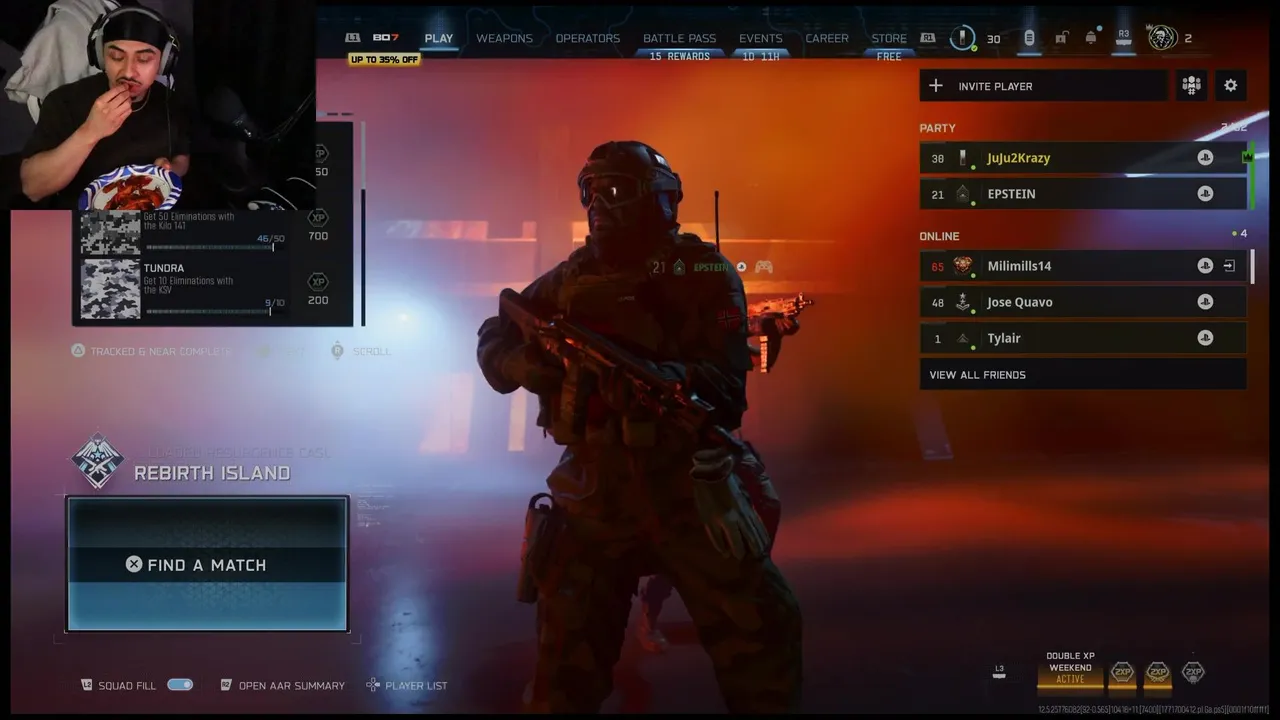Open the groups icon next to Invite Player
This screenshot has height=720, width=1280.
pos(1191,86)
